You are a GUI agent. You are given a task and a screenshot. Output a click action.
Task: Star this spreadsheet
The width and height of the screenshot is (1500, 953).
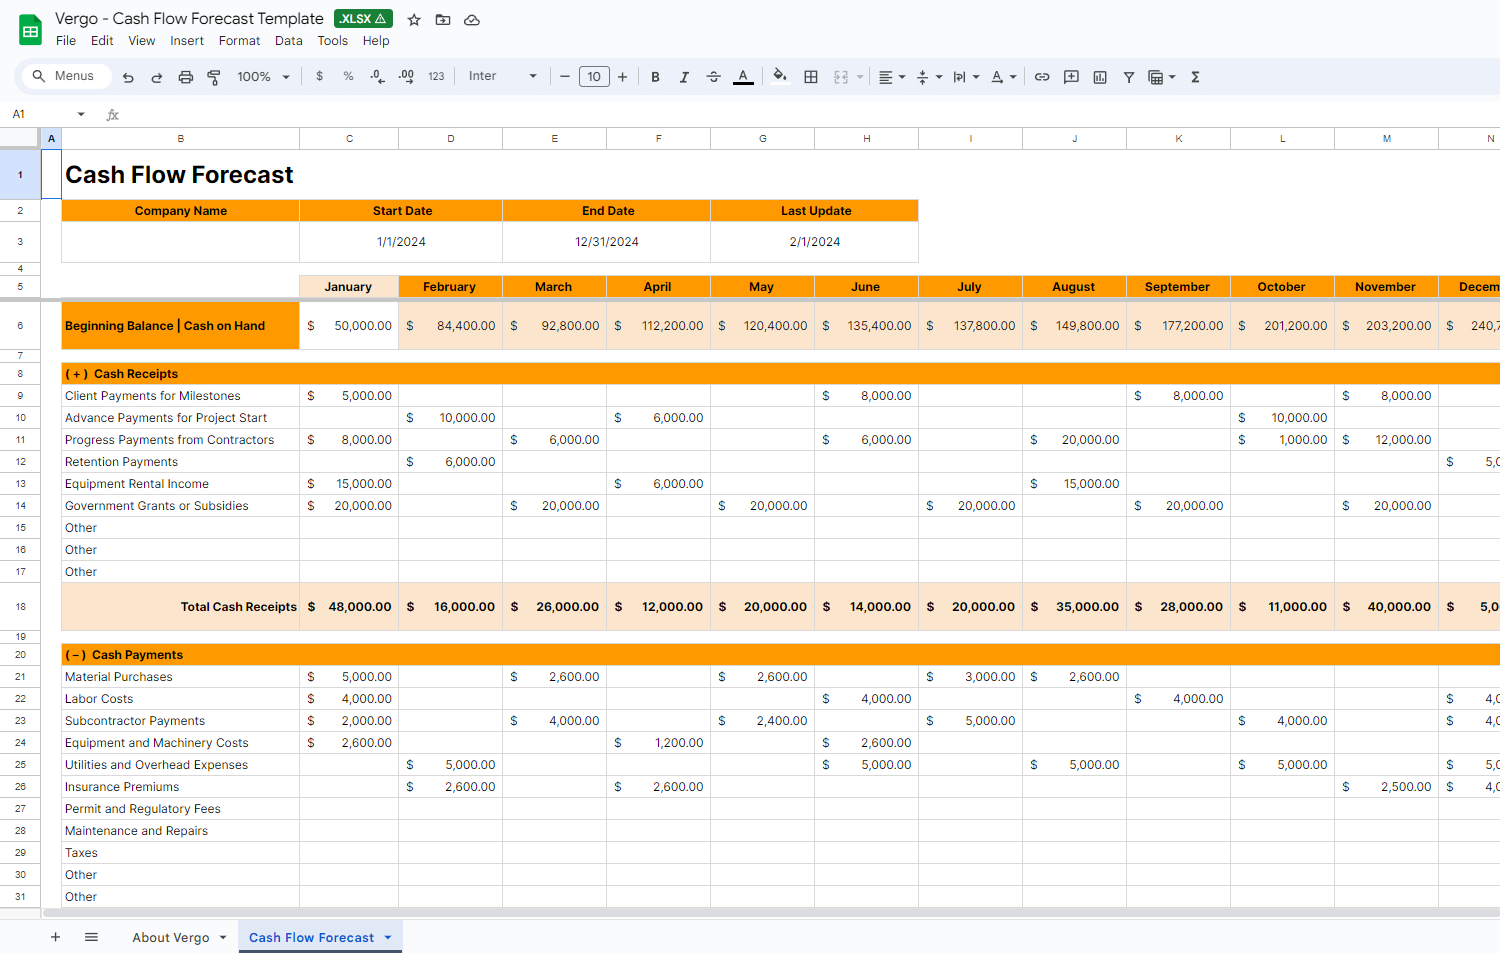(414, 19)
